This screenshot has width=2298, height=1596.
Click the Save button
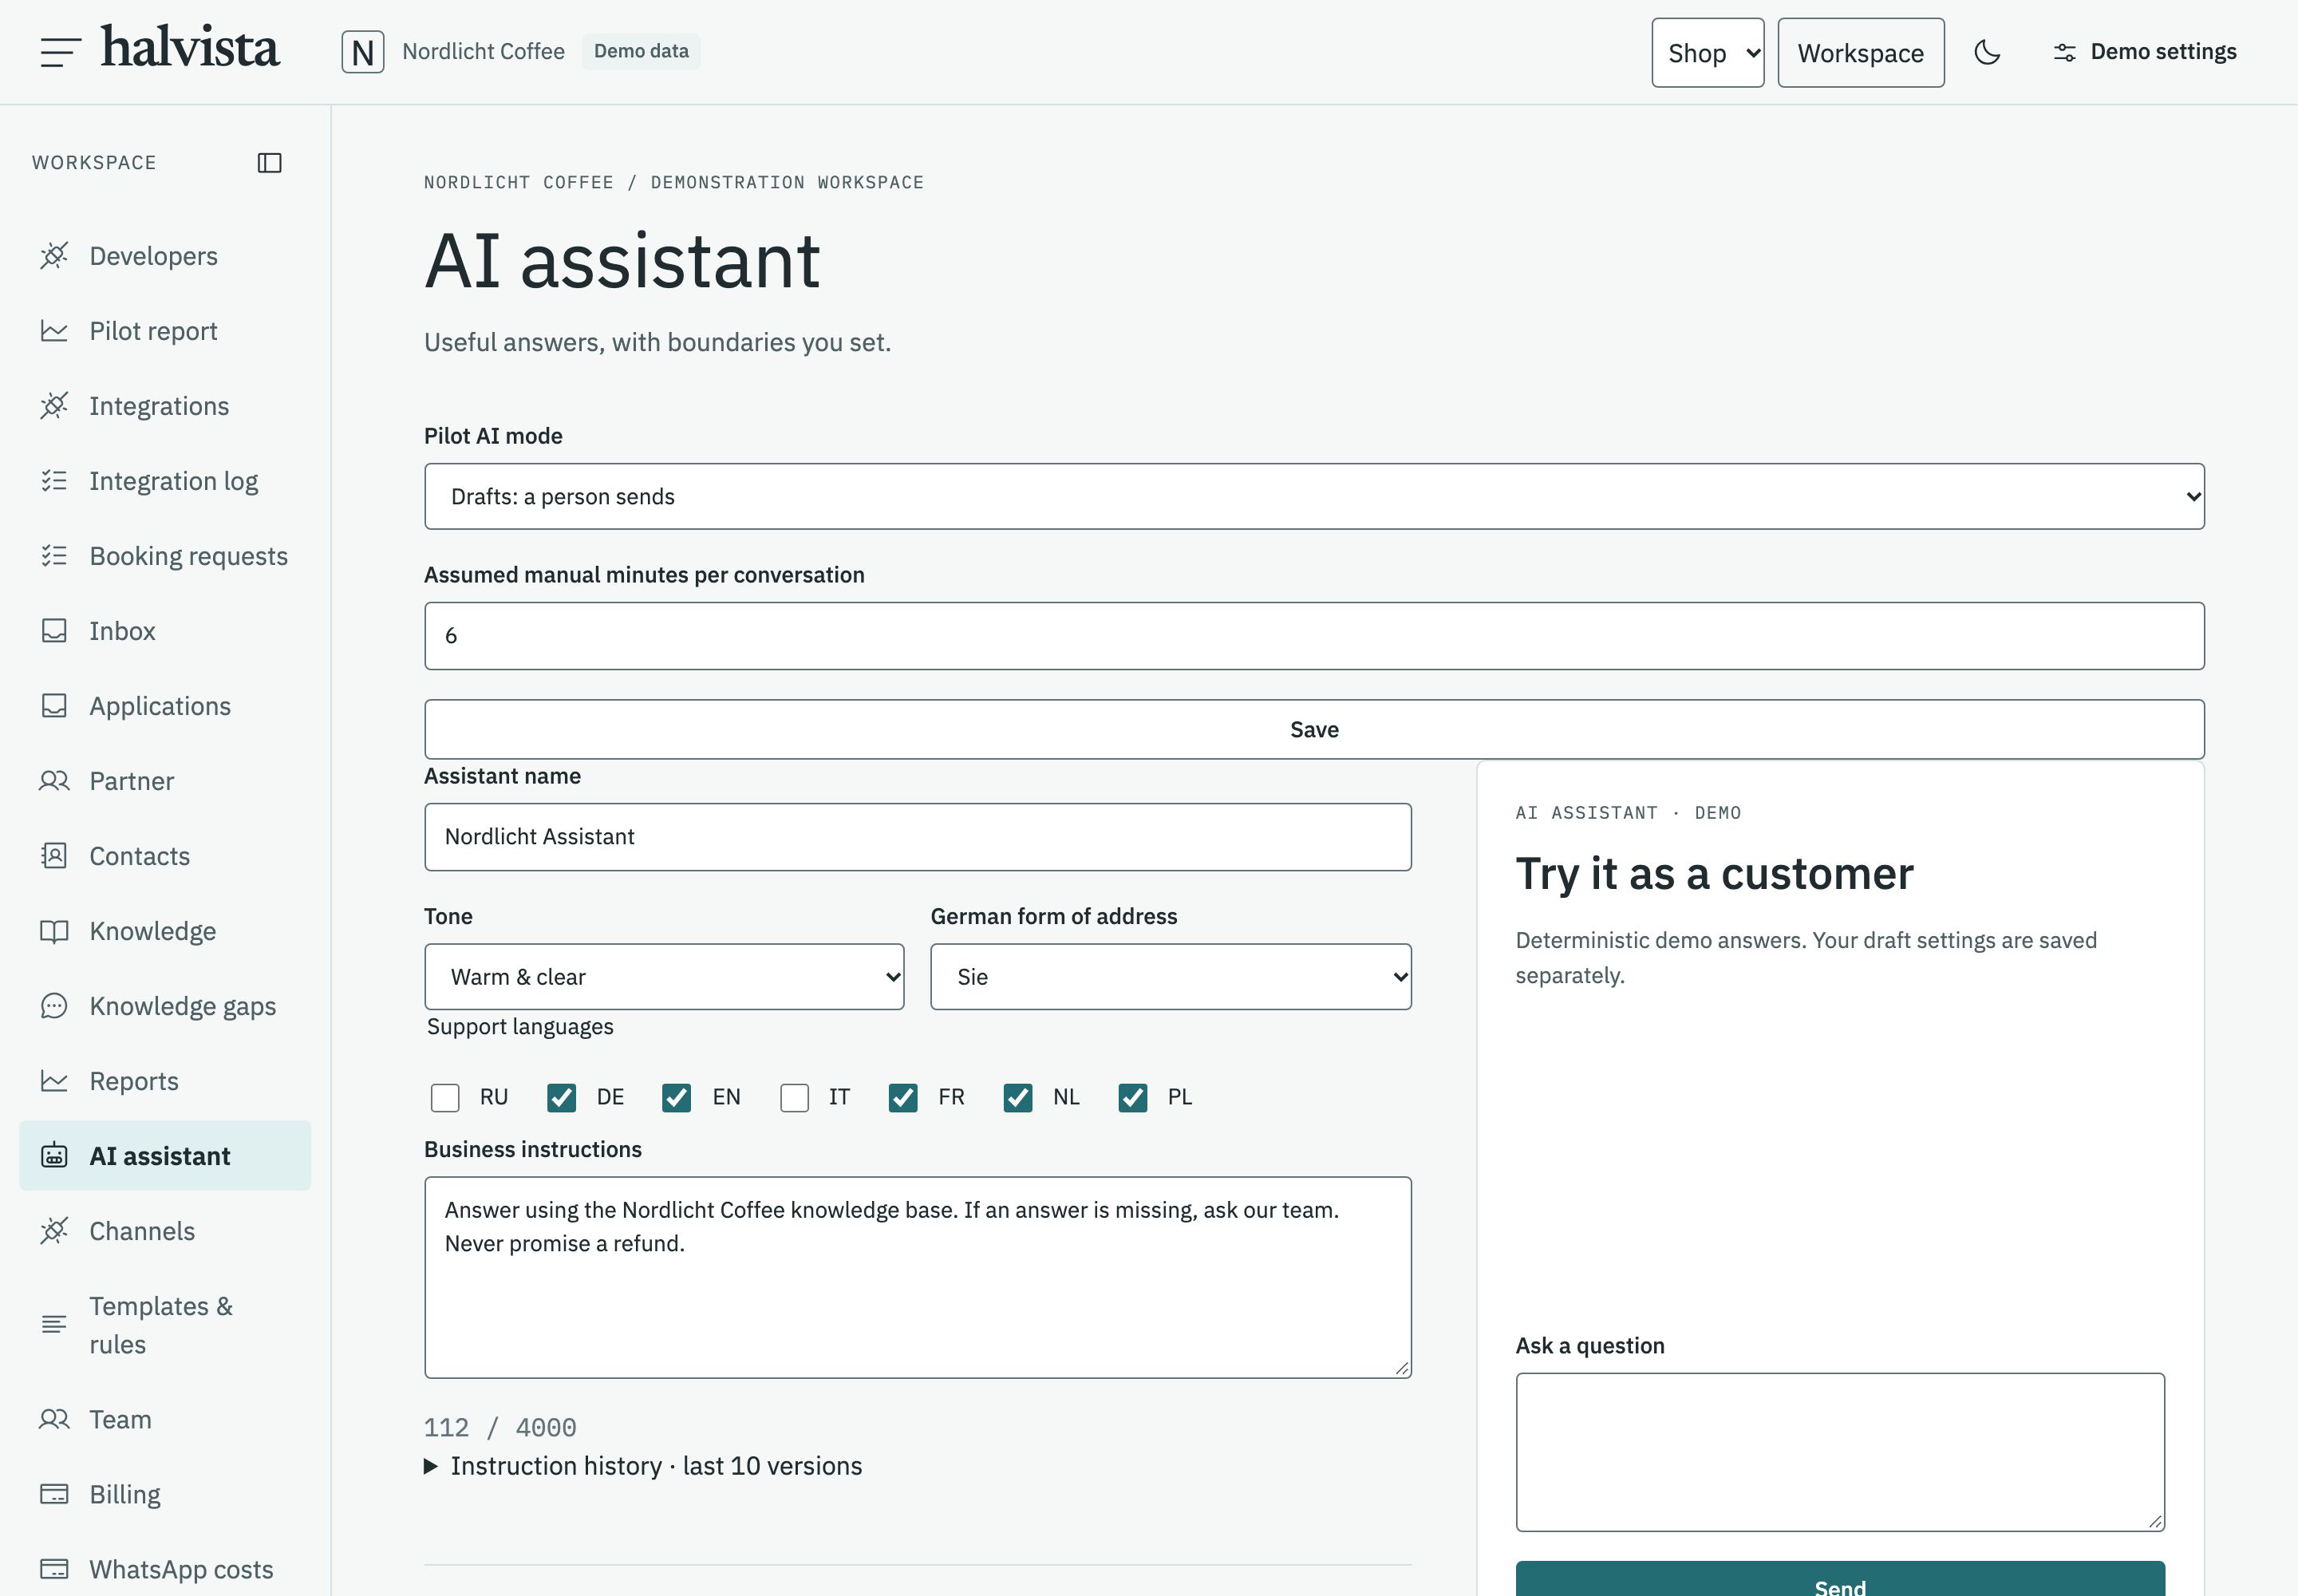pyautogui.click(x=1314, y=729)
